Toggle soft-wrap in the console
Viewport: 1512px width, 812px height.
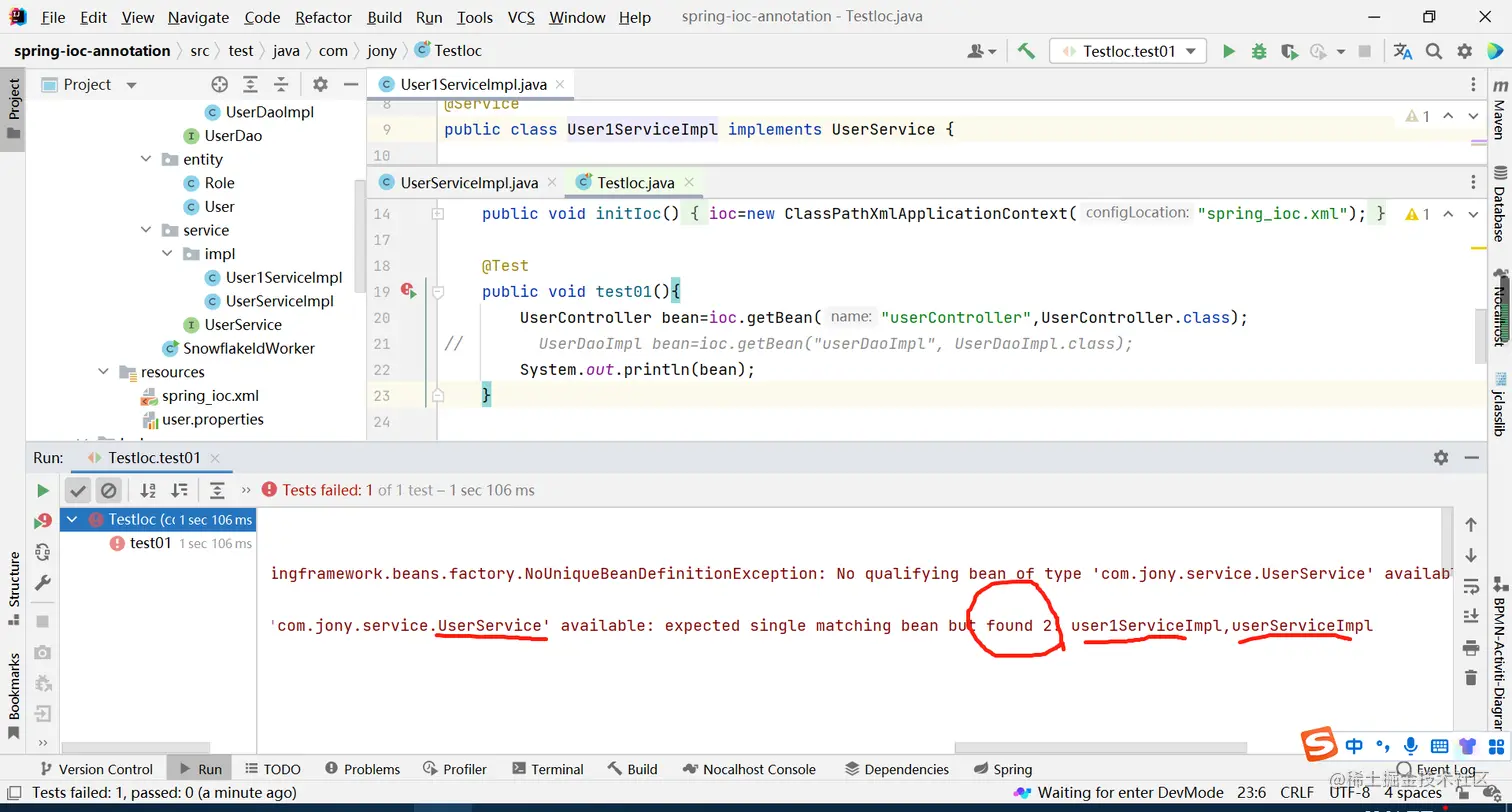pyautogui.click(x=1471, y=586)
